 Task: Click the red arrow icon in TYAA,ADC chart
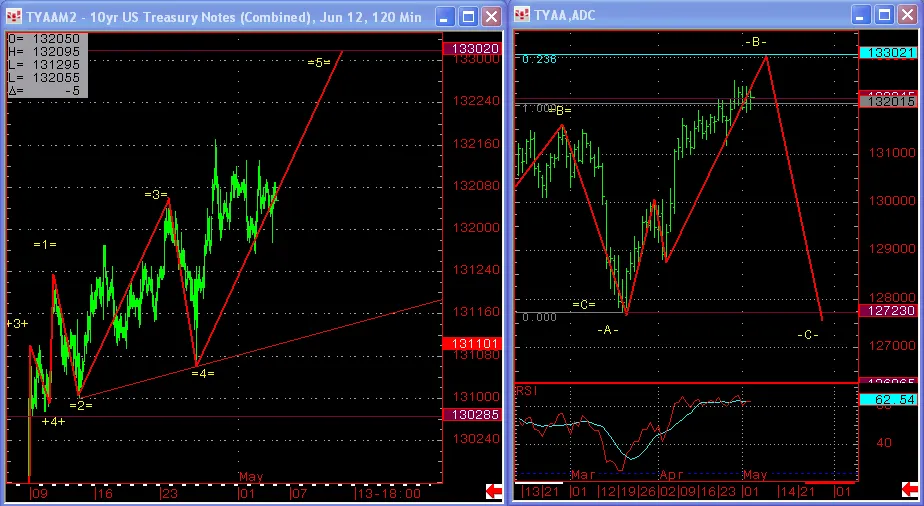(909, 490)
